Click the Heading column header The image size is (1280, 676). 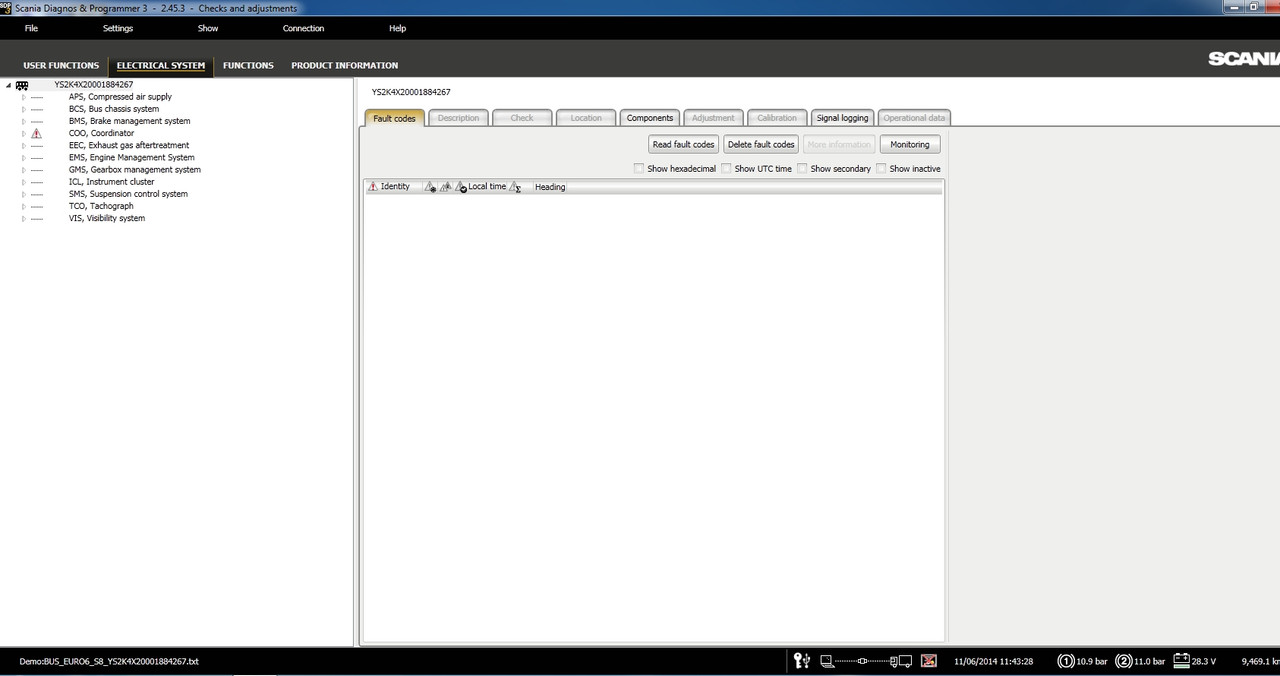pos(550,187)
